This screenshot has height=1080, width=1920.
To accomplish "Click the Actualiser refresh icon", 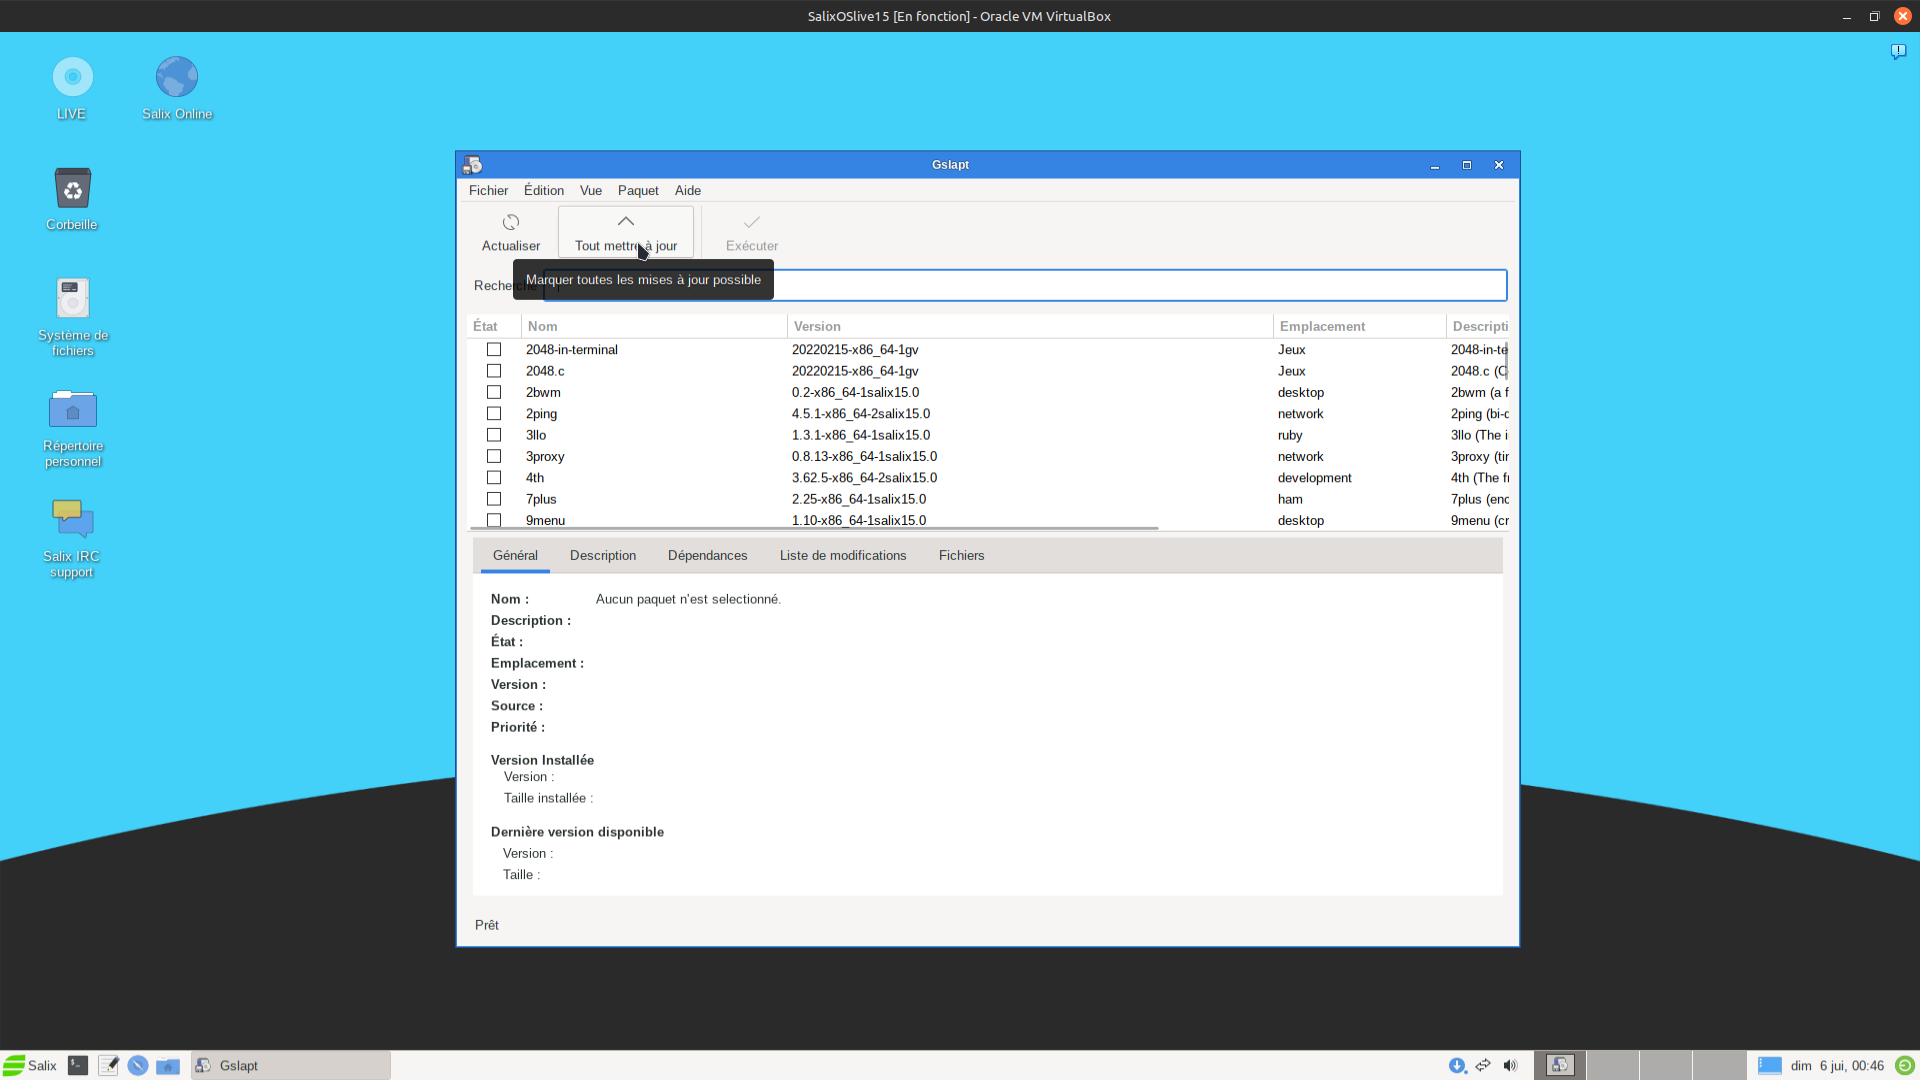I will point(511,222).
